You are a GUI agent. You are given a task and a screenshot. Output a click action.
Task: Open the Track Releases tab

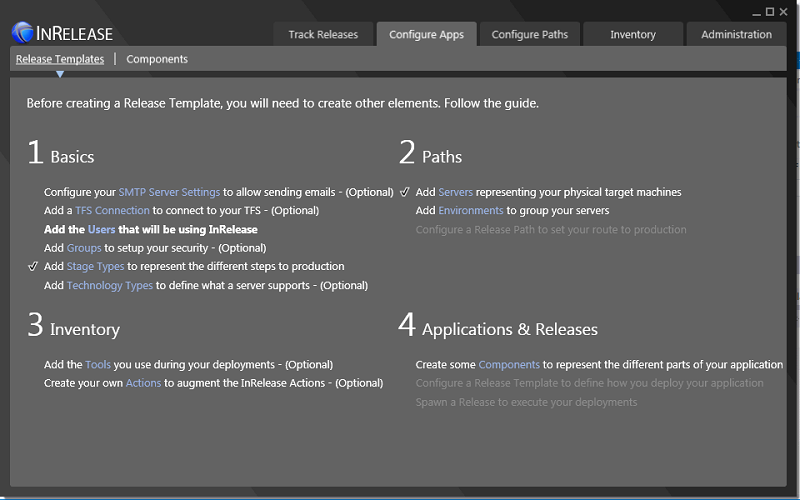323,34
